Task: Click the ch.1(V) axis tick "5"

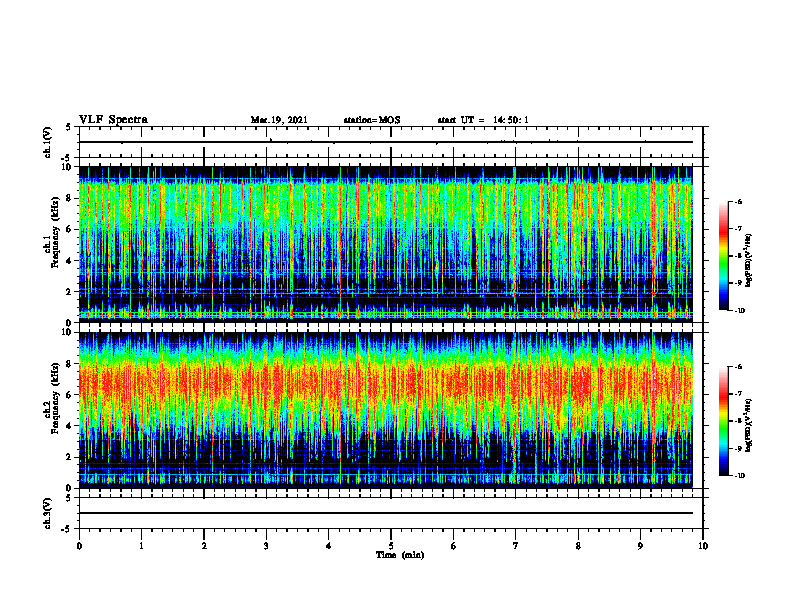Action: [x=69, y=128]
